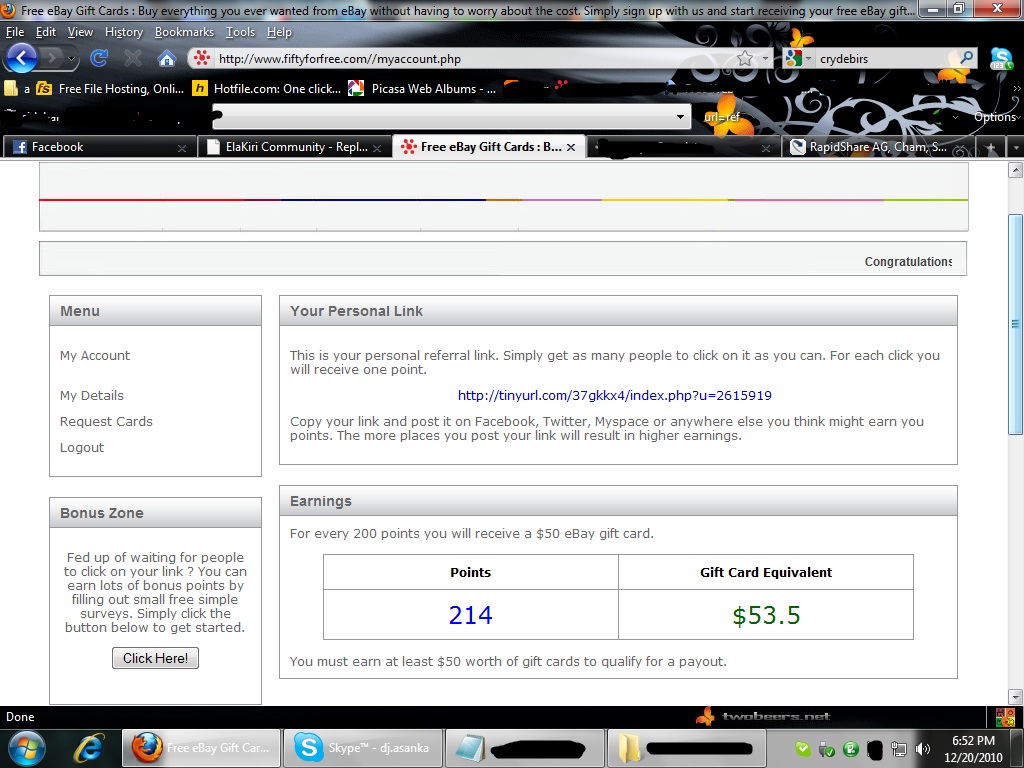Click the site favicon in address bar
Image resolution: width=1024 pixels, height=768 pixels.
pyautogui.click(x=202, y=58)
